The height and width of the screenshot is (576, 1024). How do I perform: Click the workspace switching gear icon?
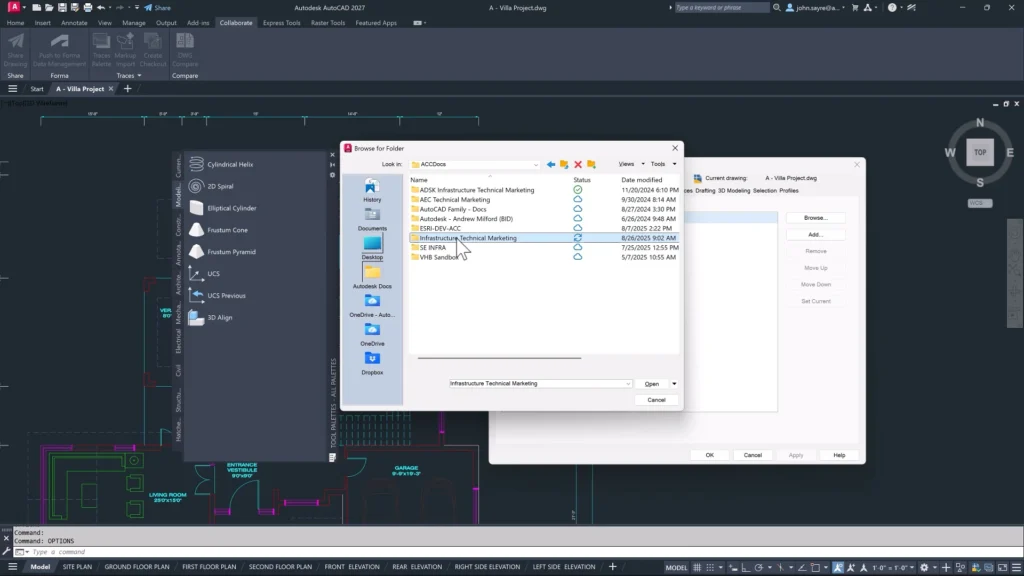pyautogui.click(x=924, y=568)
